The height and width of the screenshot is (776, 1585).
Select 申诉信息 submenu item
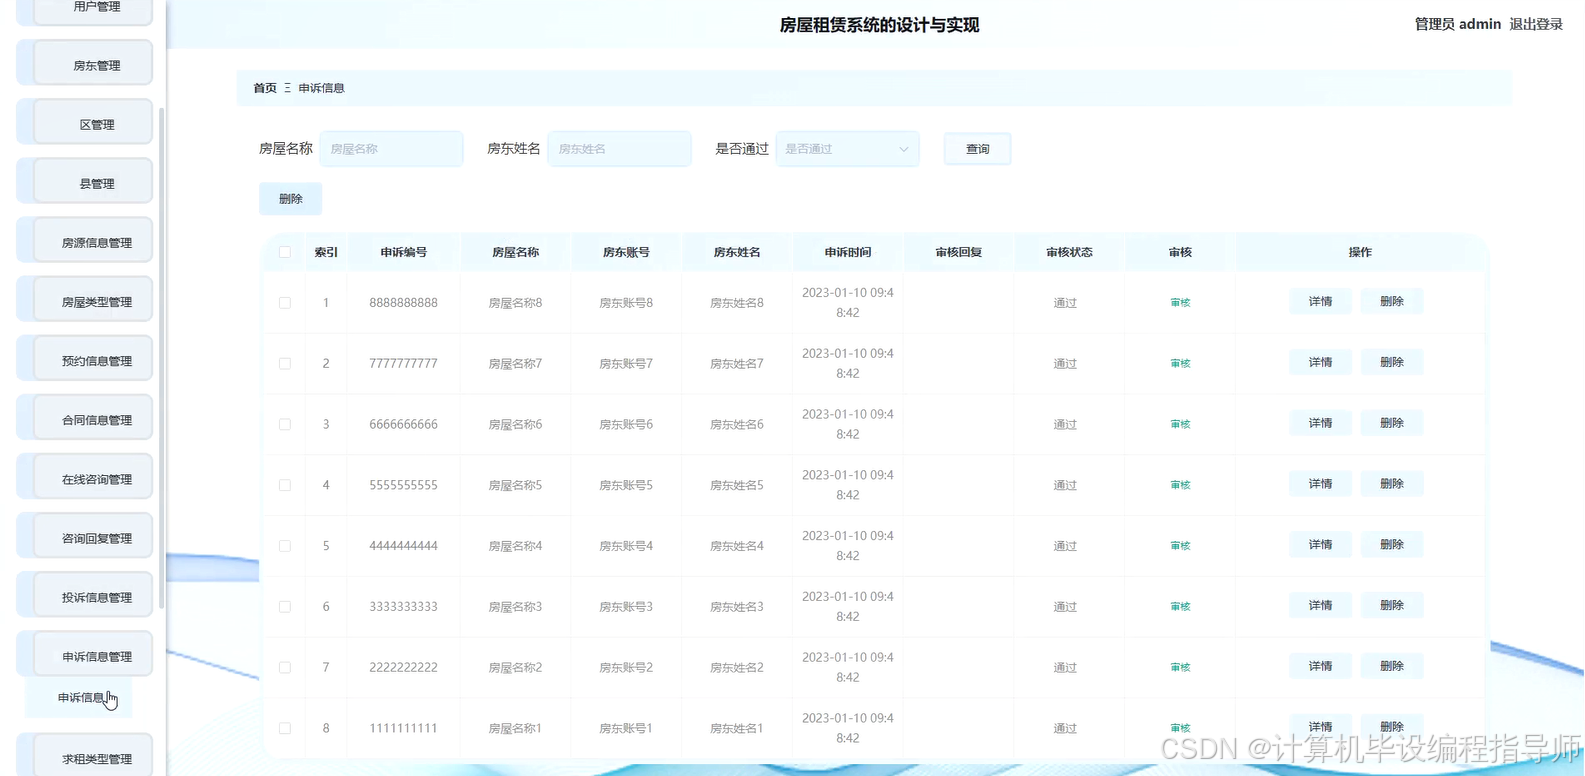tap(80, 698)
